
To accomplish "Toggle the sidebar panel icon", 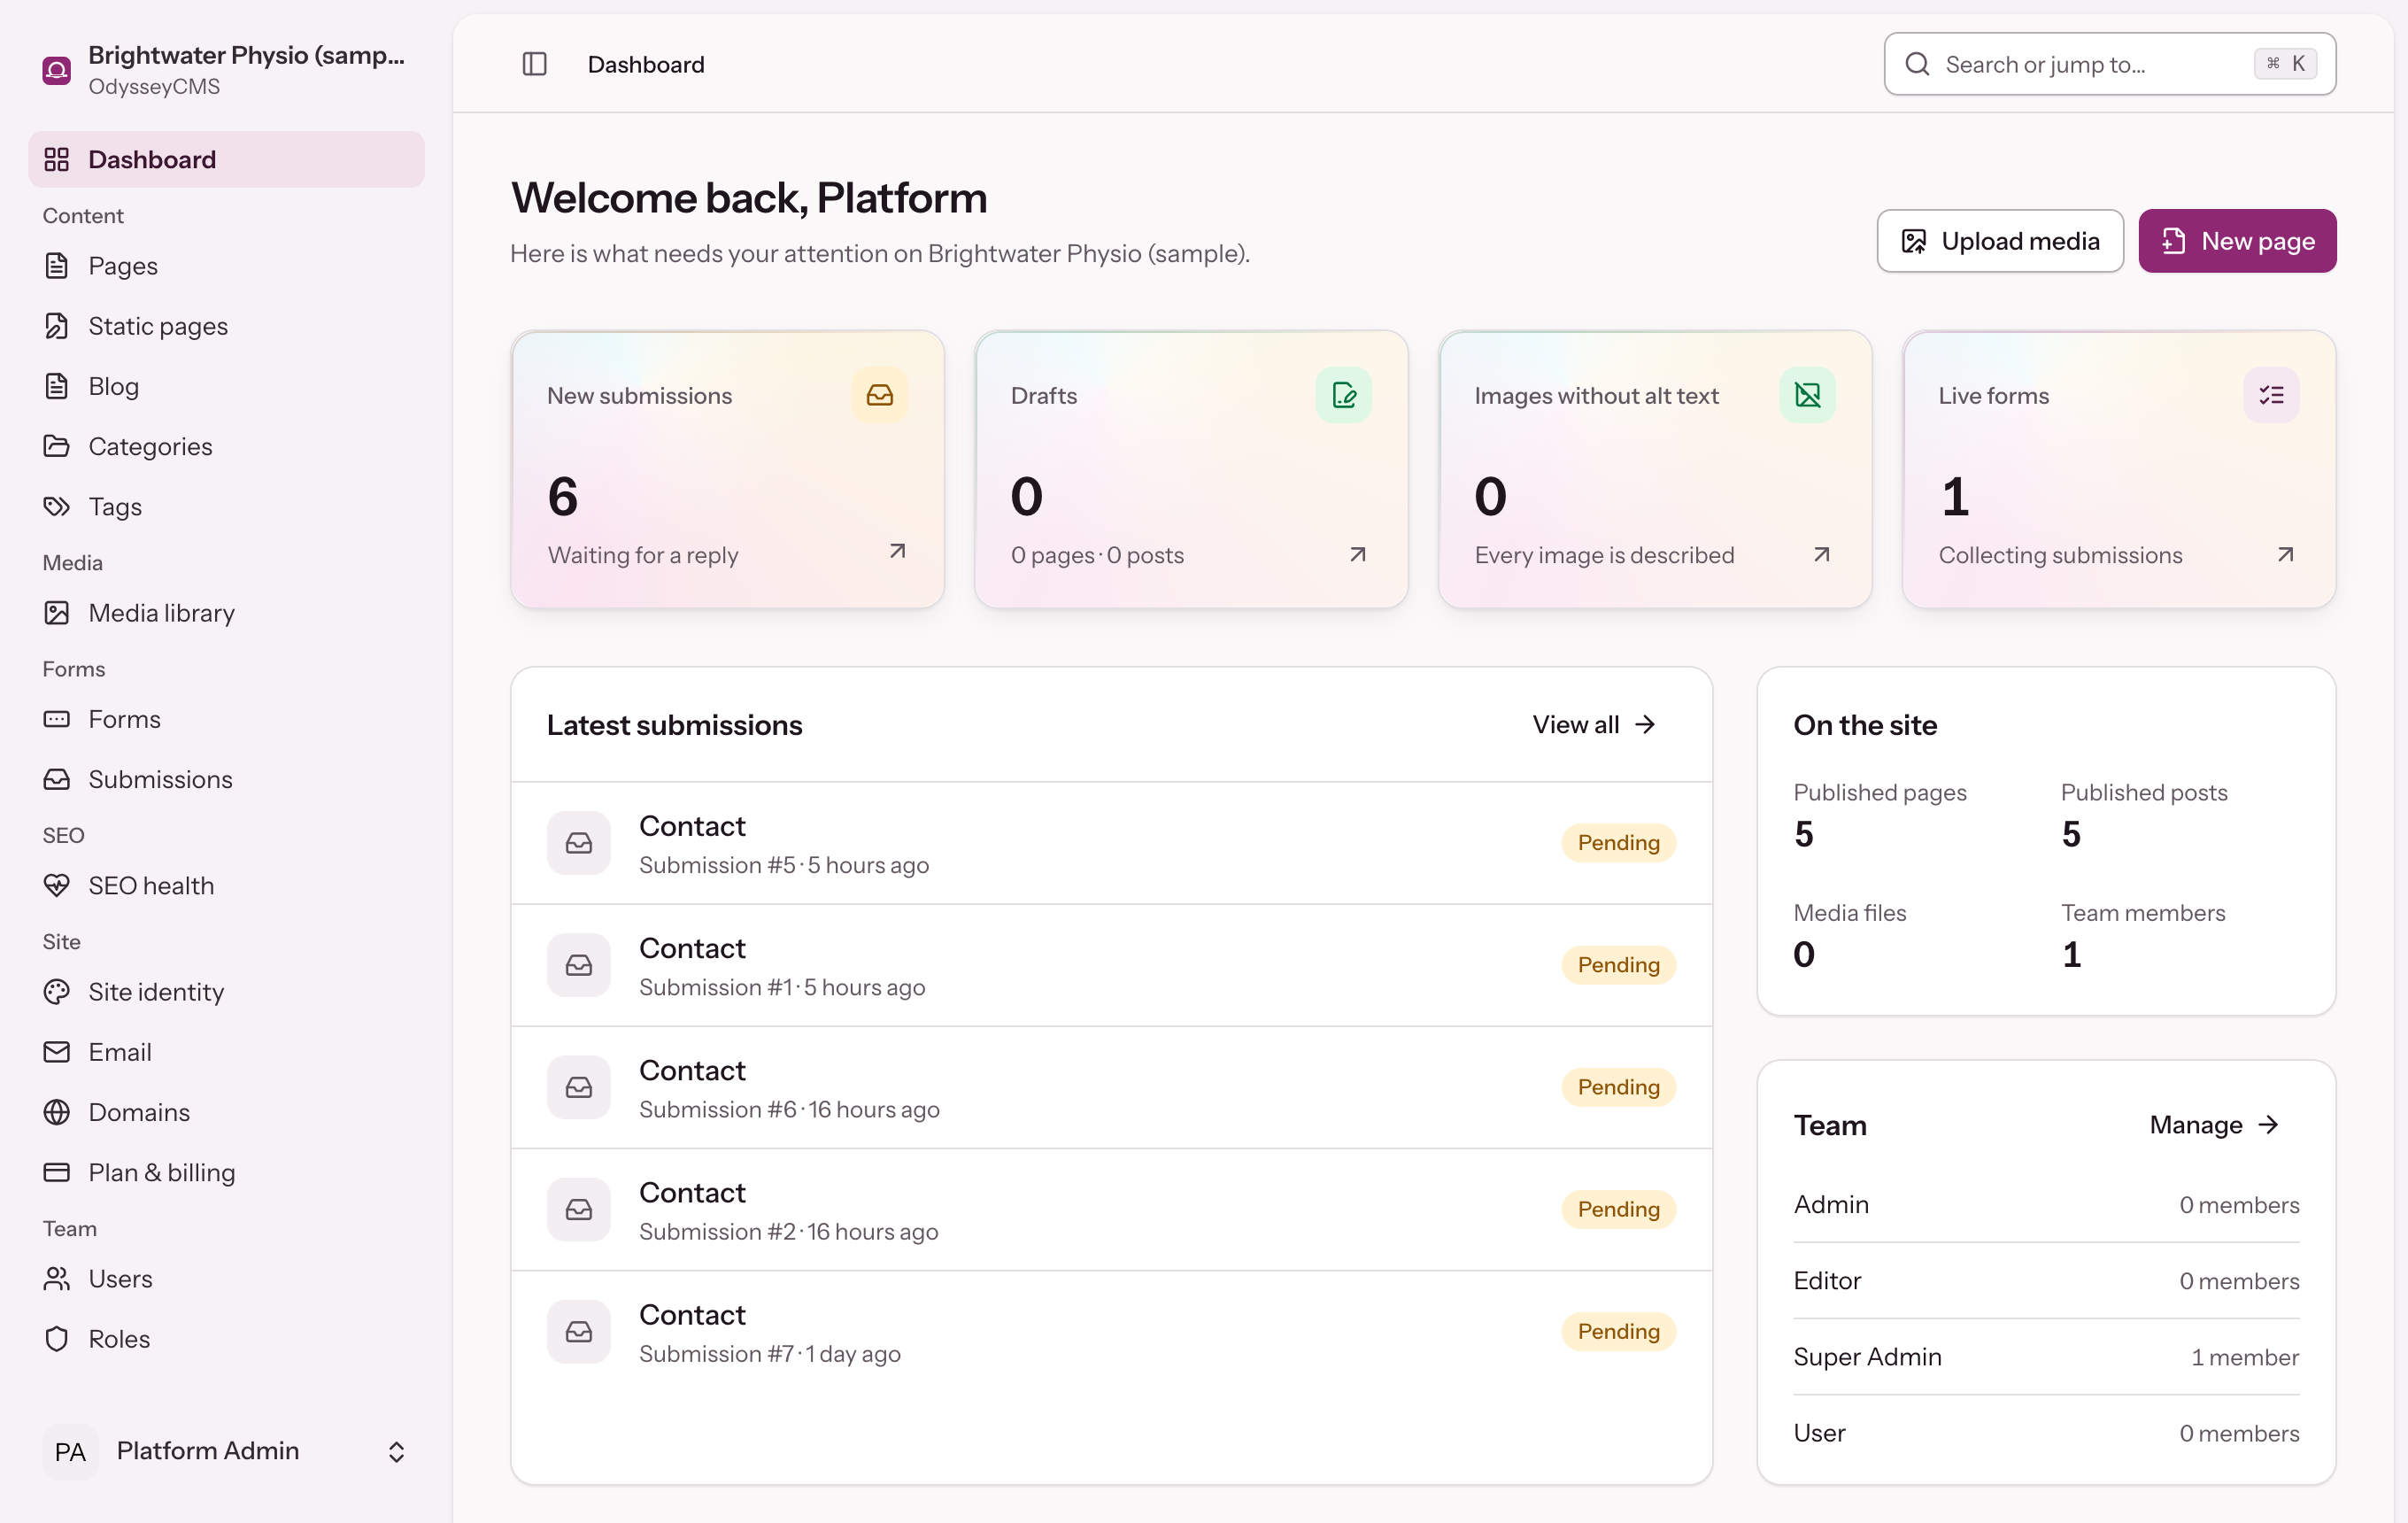I will pyautogui.click(x=534, y=64).
